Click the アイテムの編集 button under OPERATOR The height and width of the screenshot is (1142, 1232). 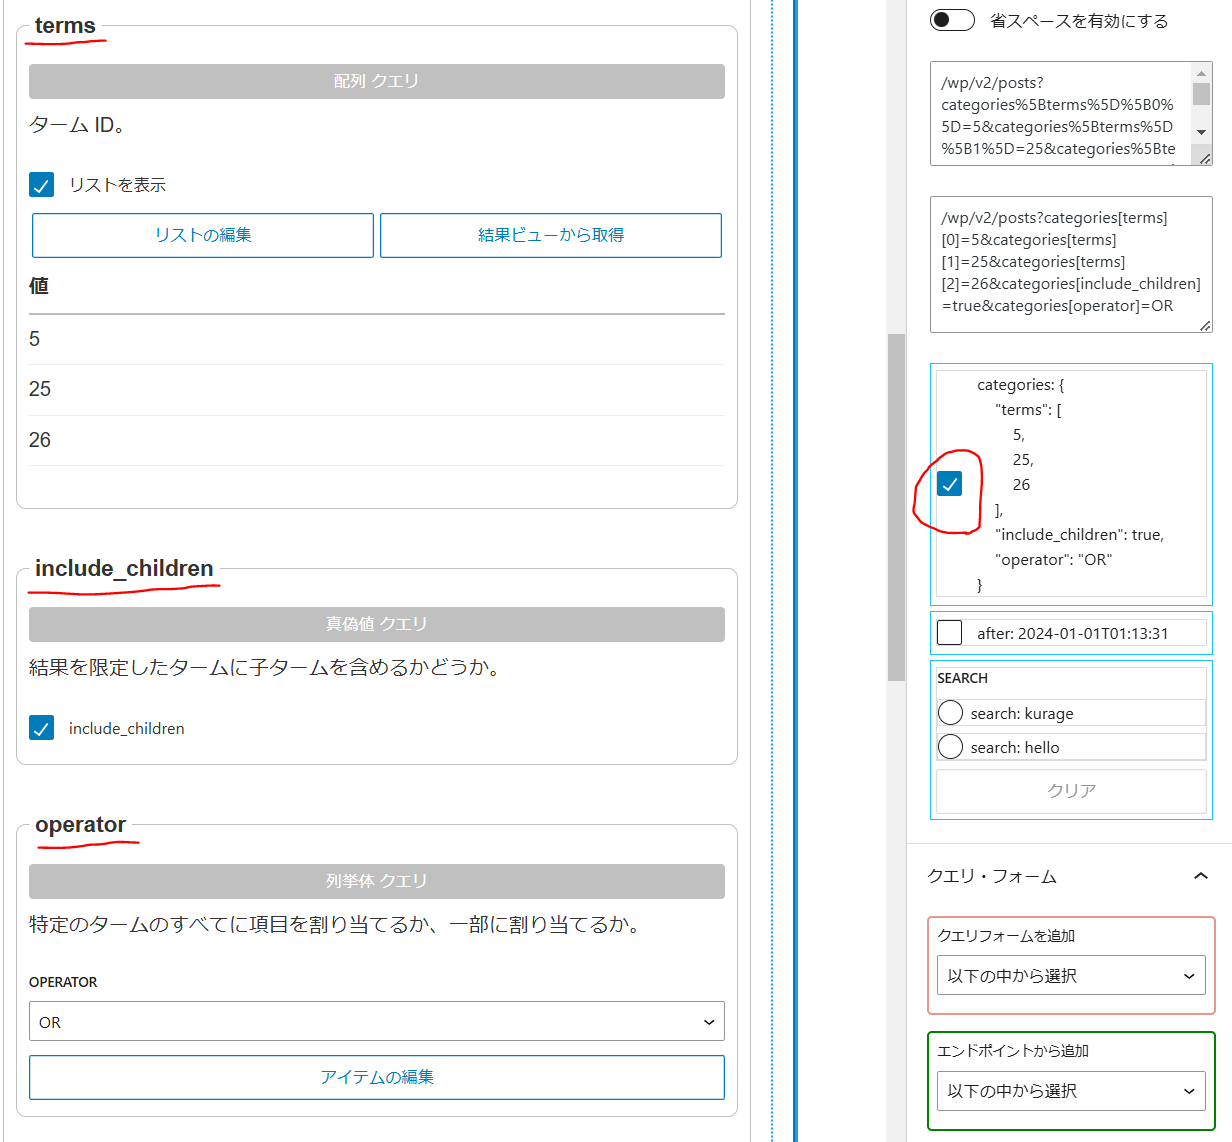click(x=376, y=1077)
